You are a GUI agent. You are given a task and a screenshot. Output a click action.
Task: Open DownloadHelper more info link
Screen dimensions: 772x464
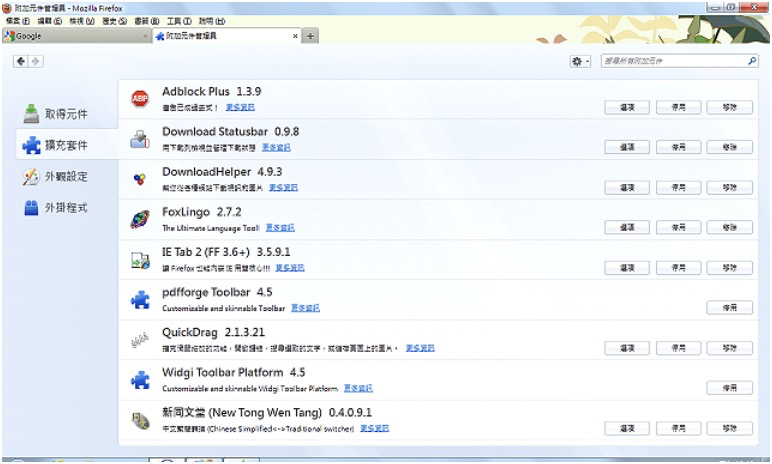(x=284, y=187)
